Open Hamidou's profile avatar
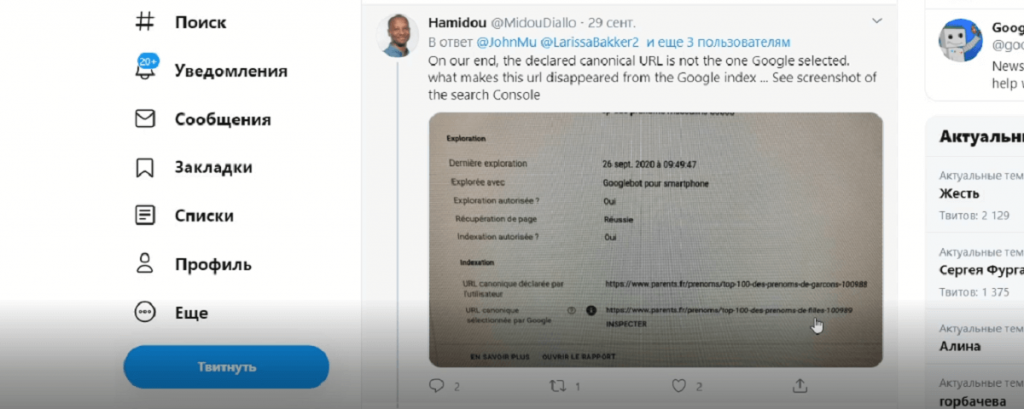The image size is (1024, 409). click(x=397, y=35)
